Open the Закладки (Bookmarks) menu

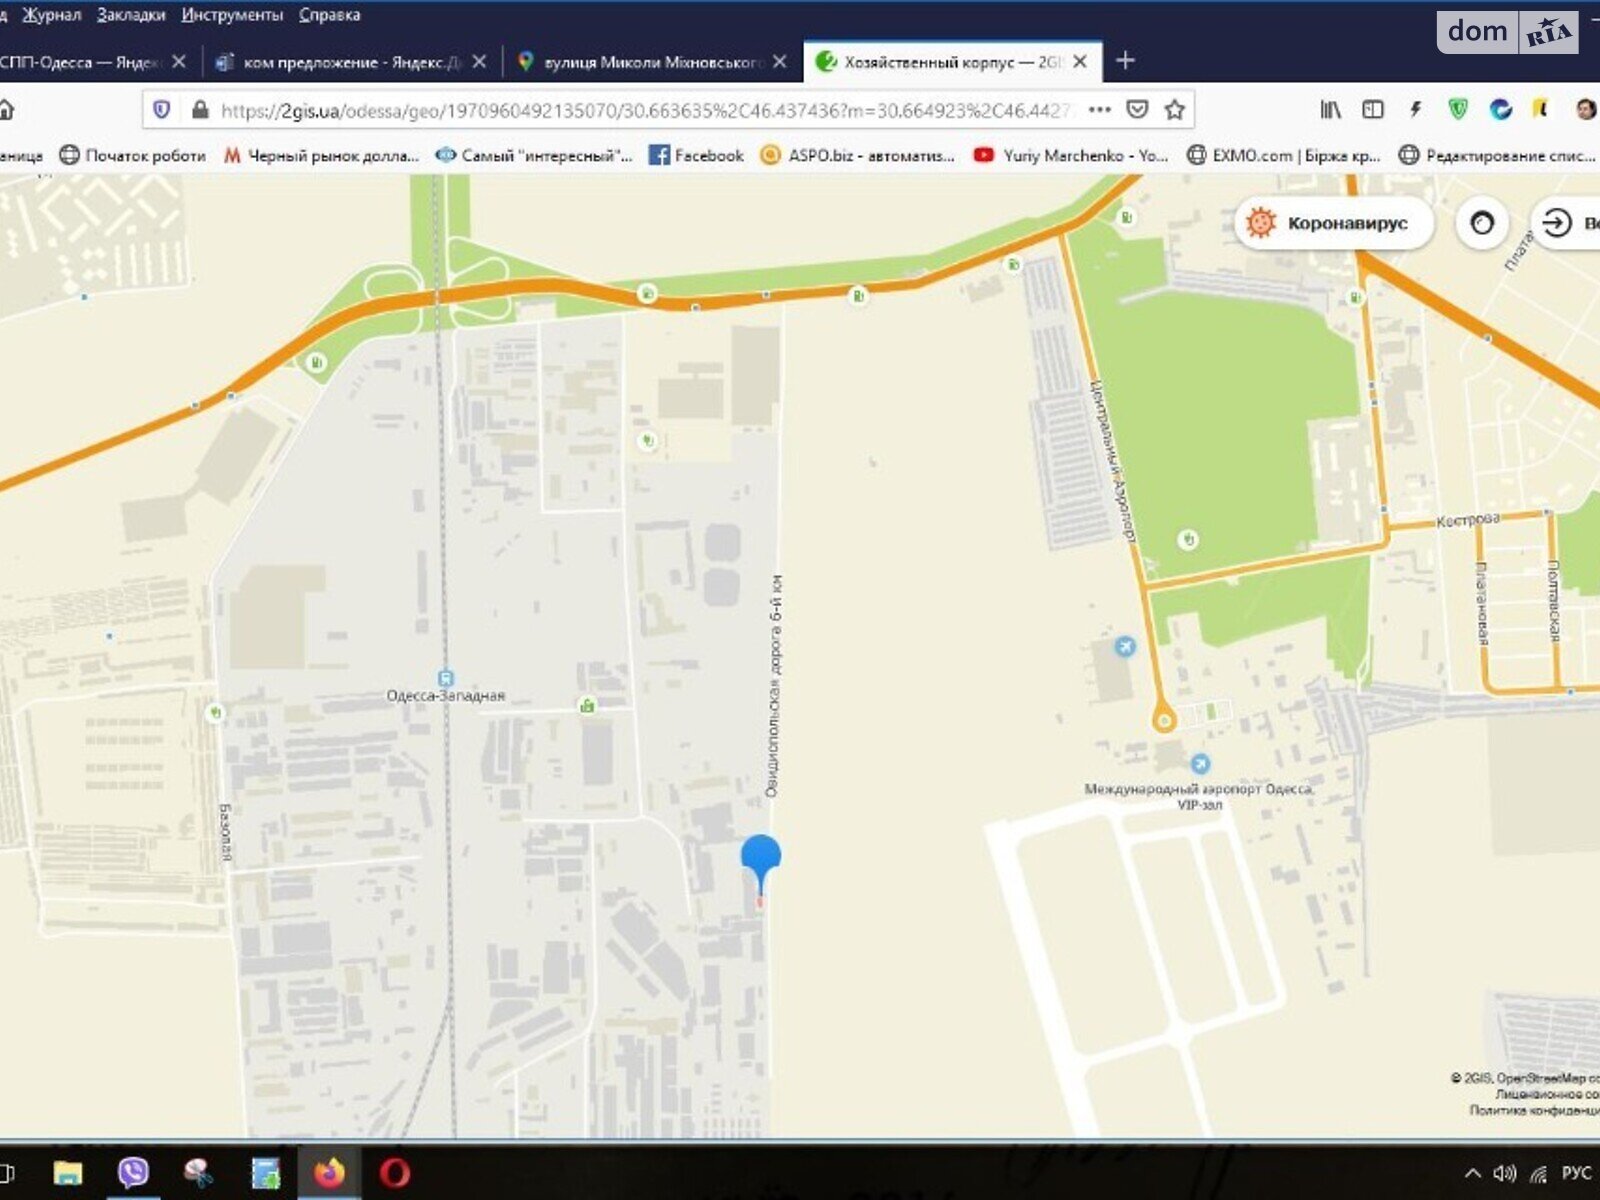coord(131,15)
